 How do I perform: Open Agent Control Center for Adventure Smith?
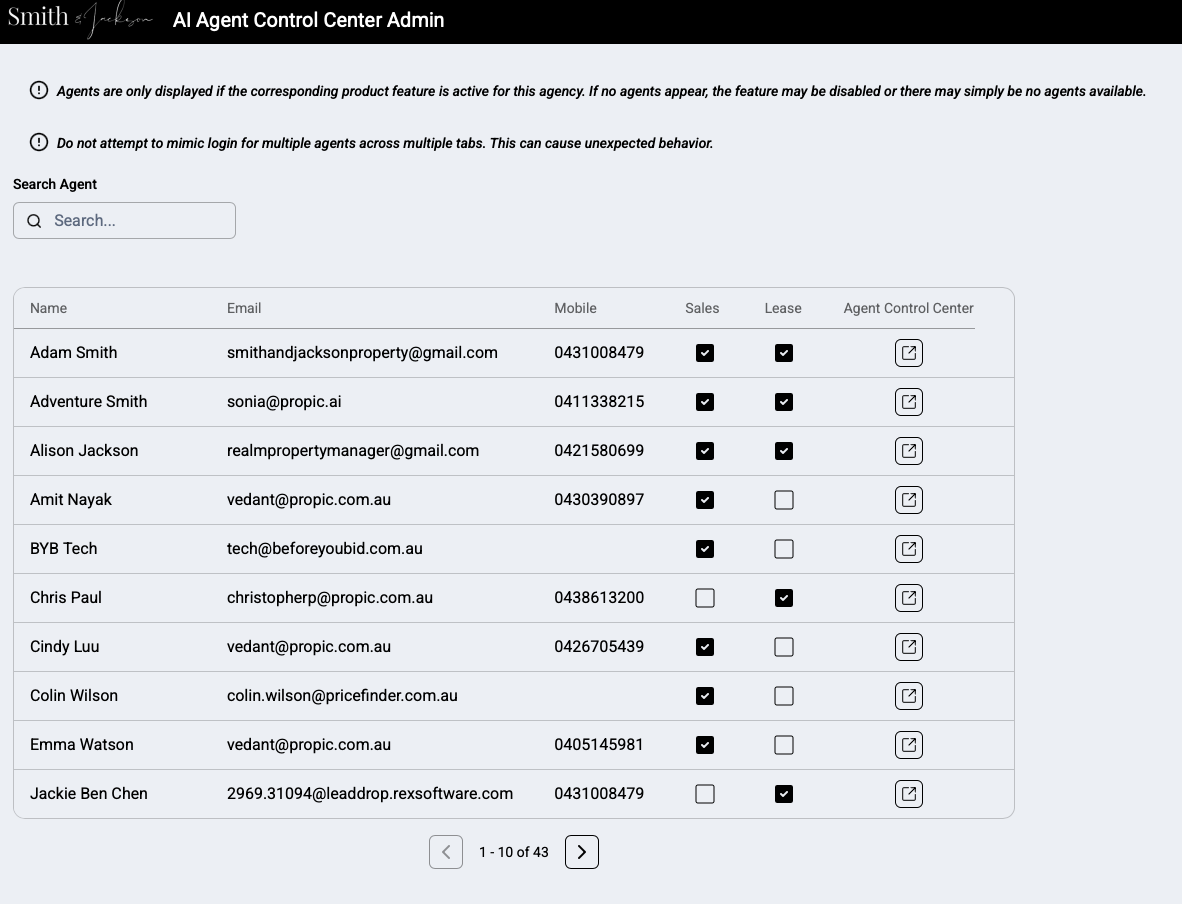click(x=908, y=401)
